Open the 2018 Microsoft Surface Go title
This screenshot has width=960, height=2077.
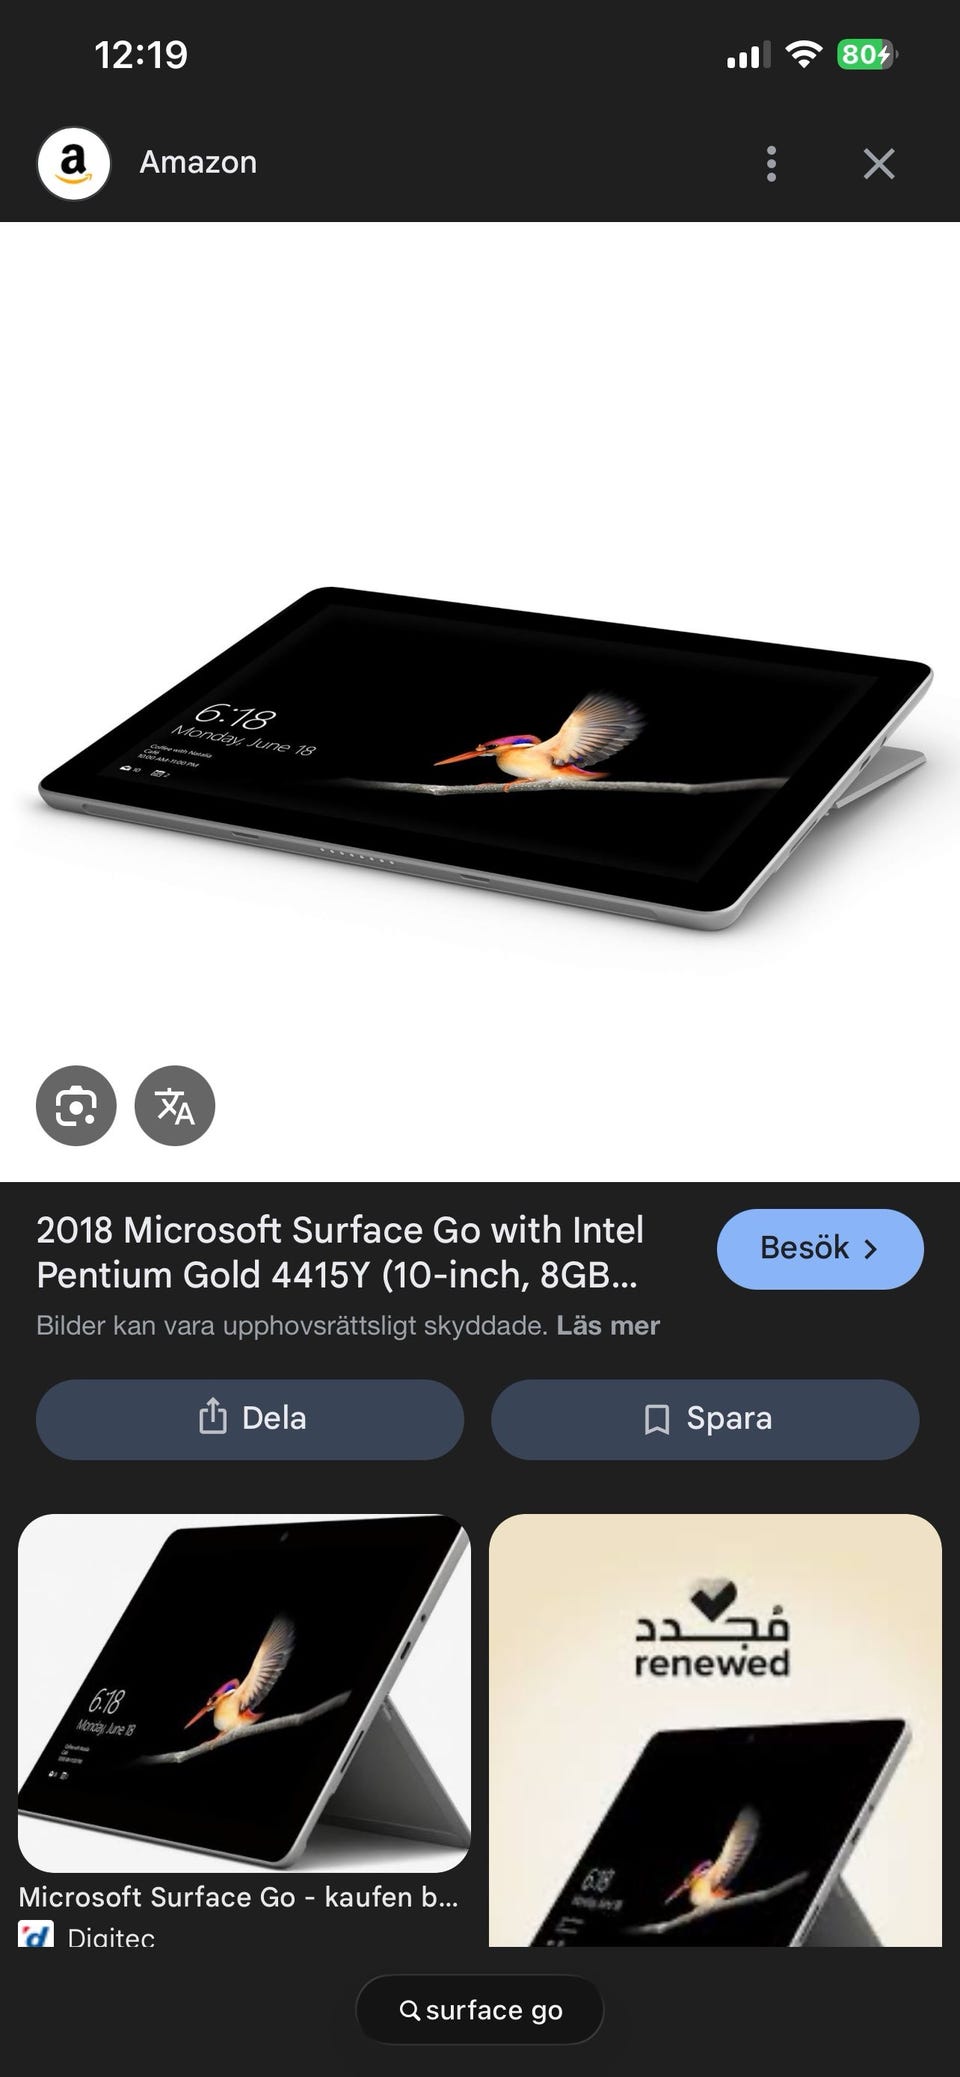(x=341, y=1252)
